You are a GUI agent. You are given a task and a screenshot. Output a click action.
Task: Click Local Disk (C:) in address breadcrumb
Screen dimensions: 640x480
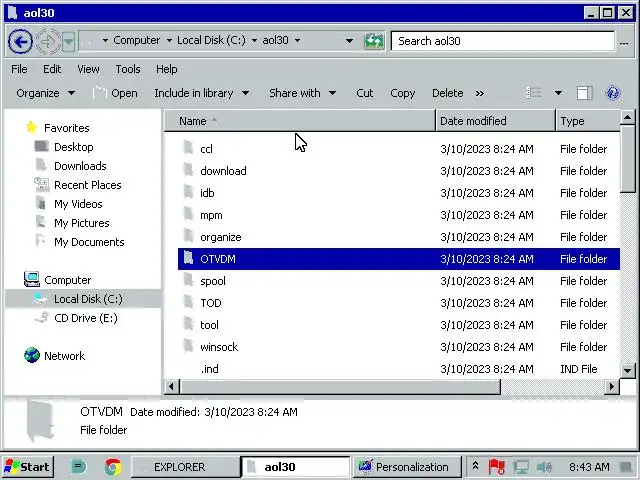point(211,40)
